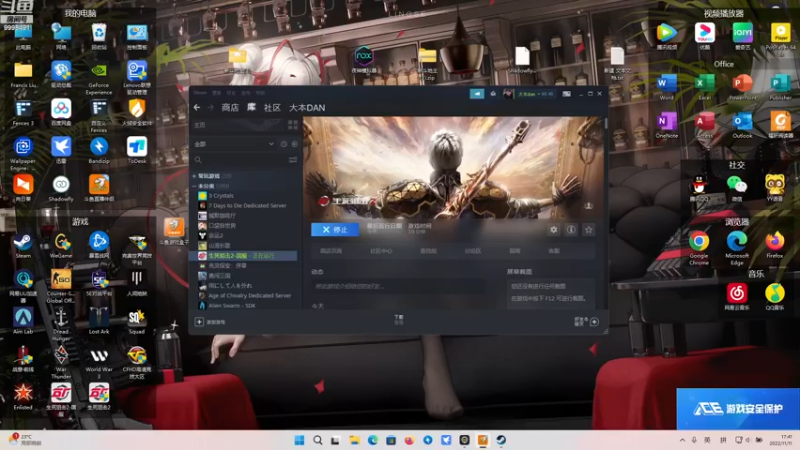Screen dimensions: 800x450
Task: Open friends and chat at bottom right
Action: pos(587,321)
